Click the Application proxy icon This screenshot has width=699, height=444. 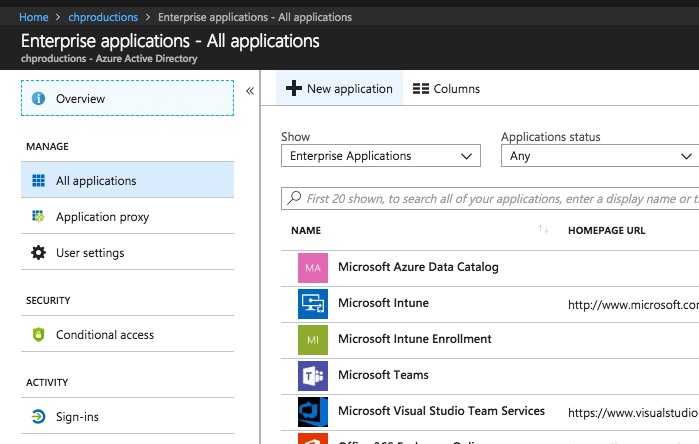pyautogui.click(x=38, y=217)
